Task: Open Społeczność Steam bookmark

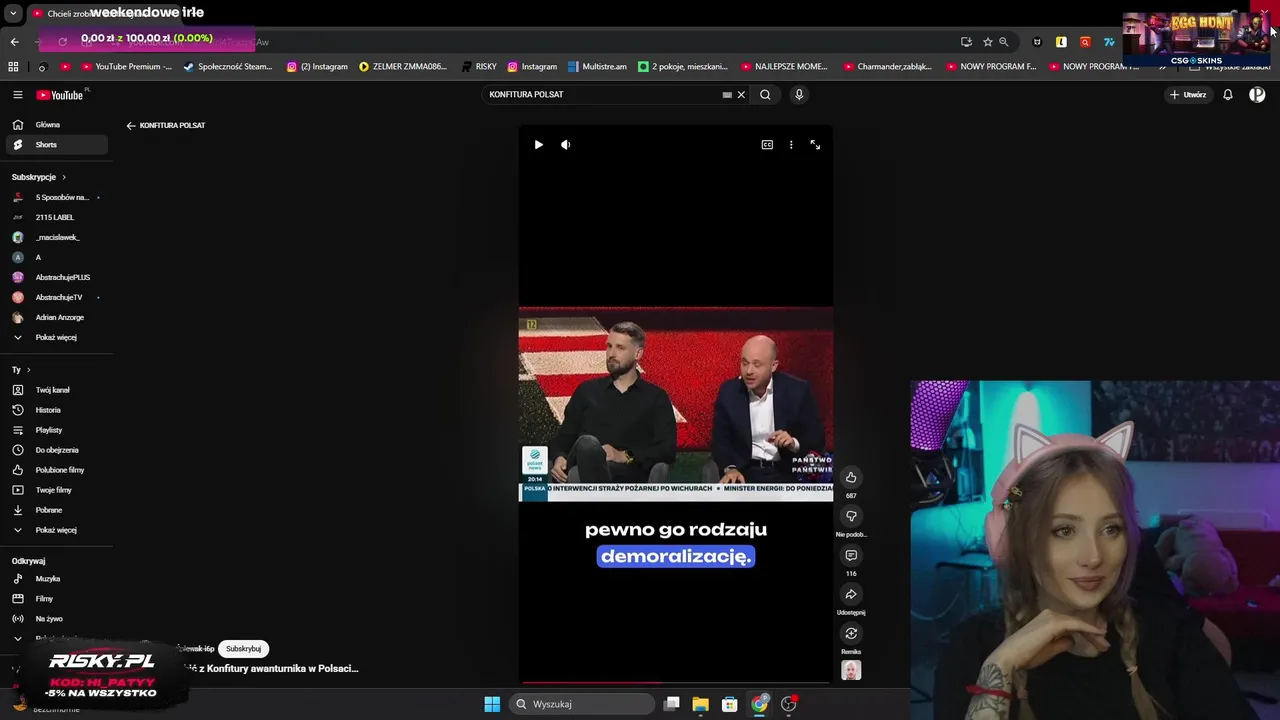Action: [x=228, y=67]
